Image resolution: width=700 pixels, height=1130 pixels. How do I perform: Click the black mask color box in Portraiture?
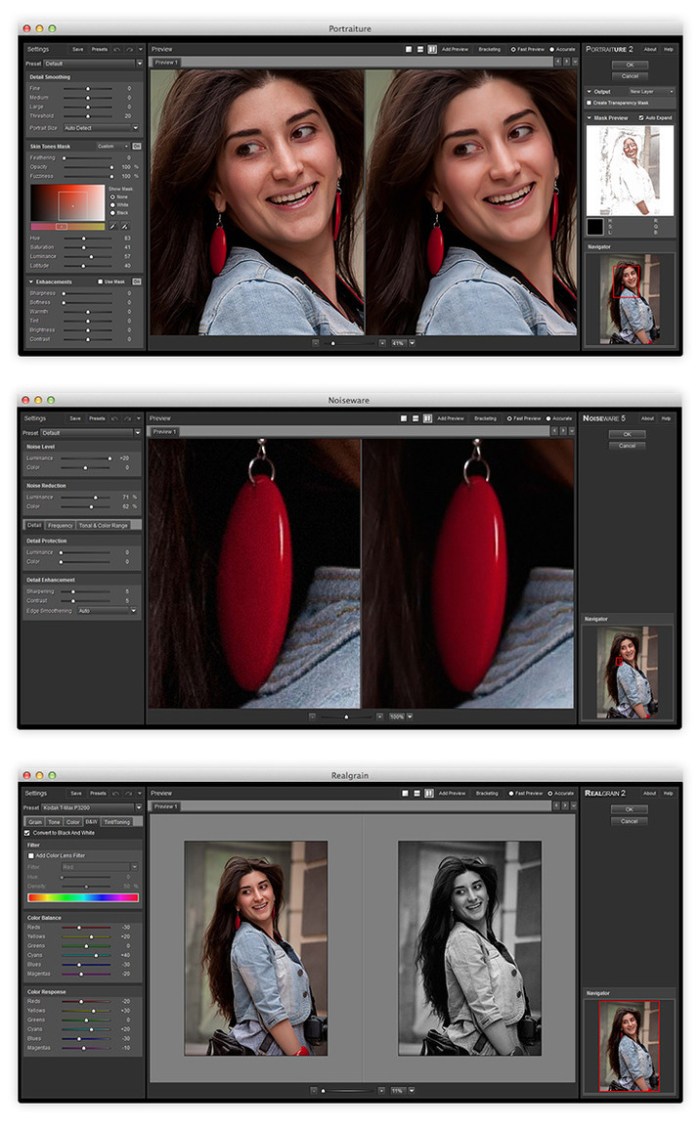pyautogui.click(x=595, y=227)
